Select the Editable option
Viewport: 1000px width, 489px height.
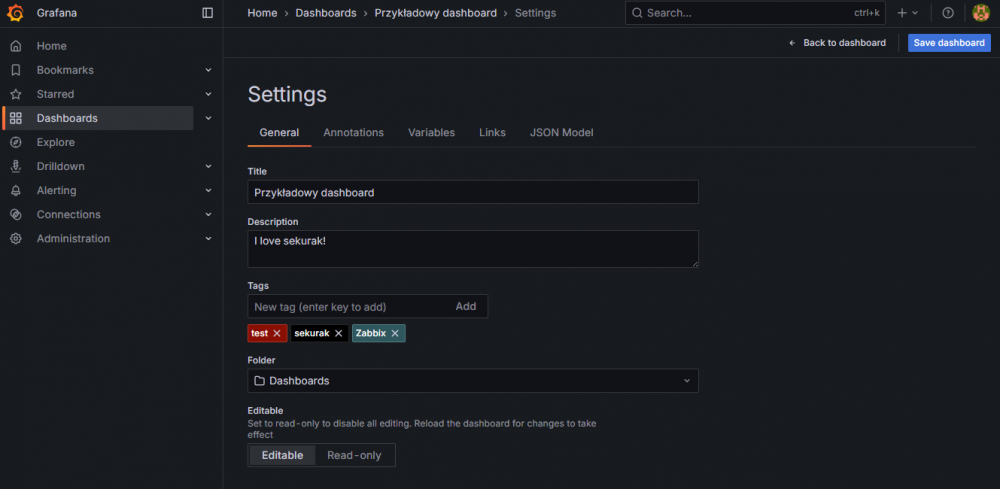tap(282, 455)
